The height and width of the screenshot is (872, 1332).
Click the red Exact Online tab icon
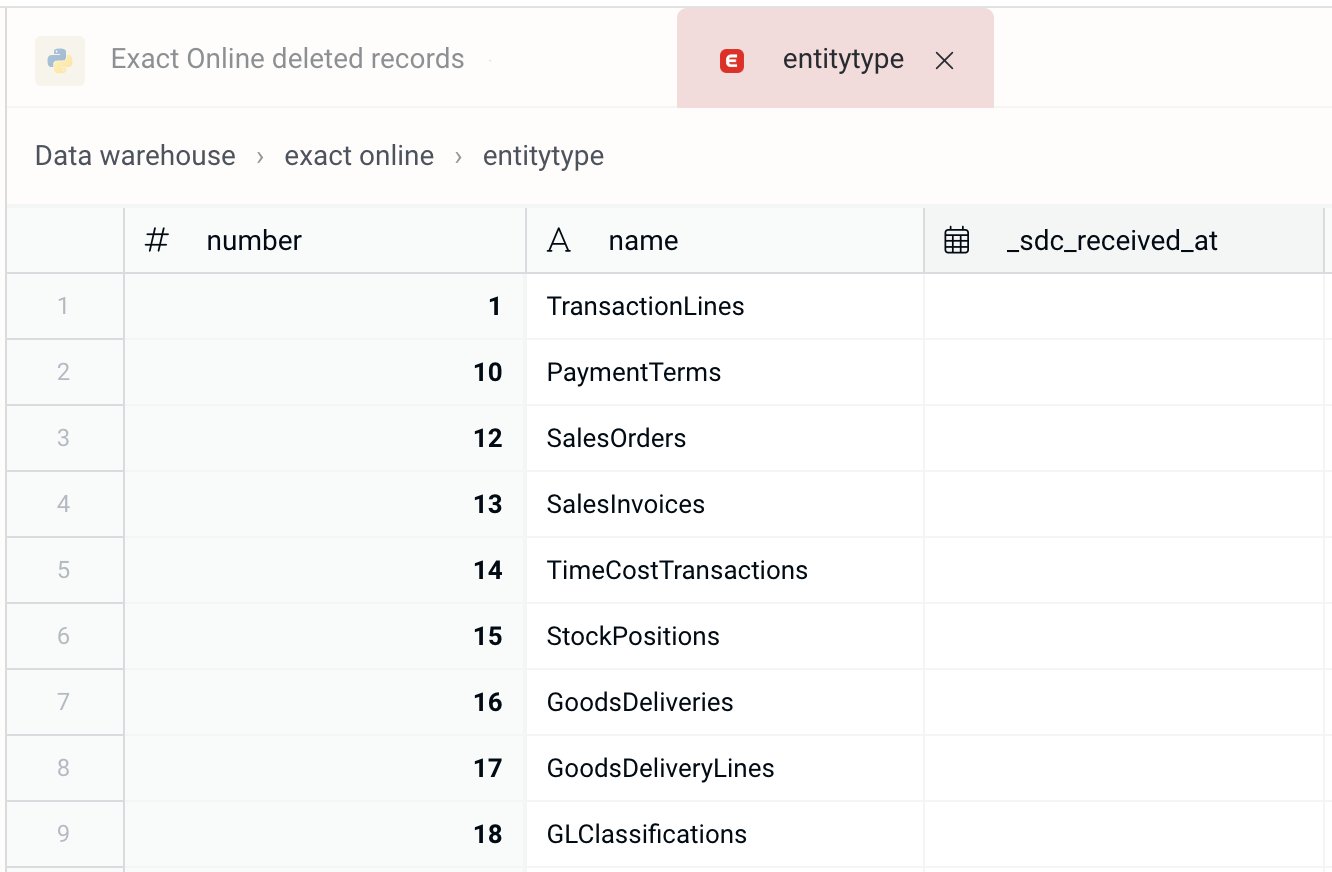coord(732,61)
